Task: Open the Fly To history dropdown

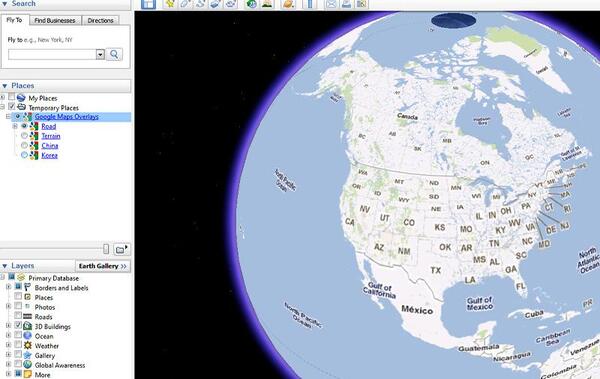Action: click(100, 54)
